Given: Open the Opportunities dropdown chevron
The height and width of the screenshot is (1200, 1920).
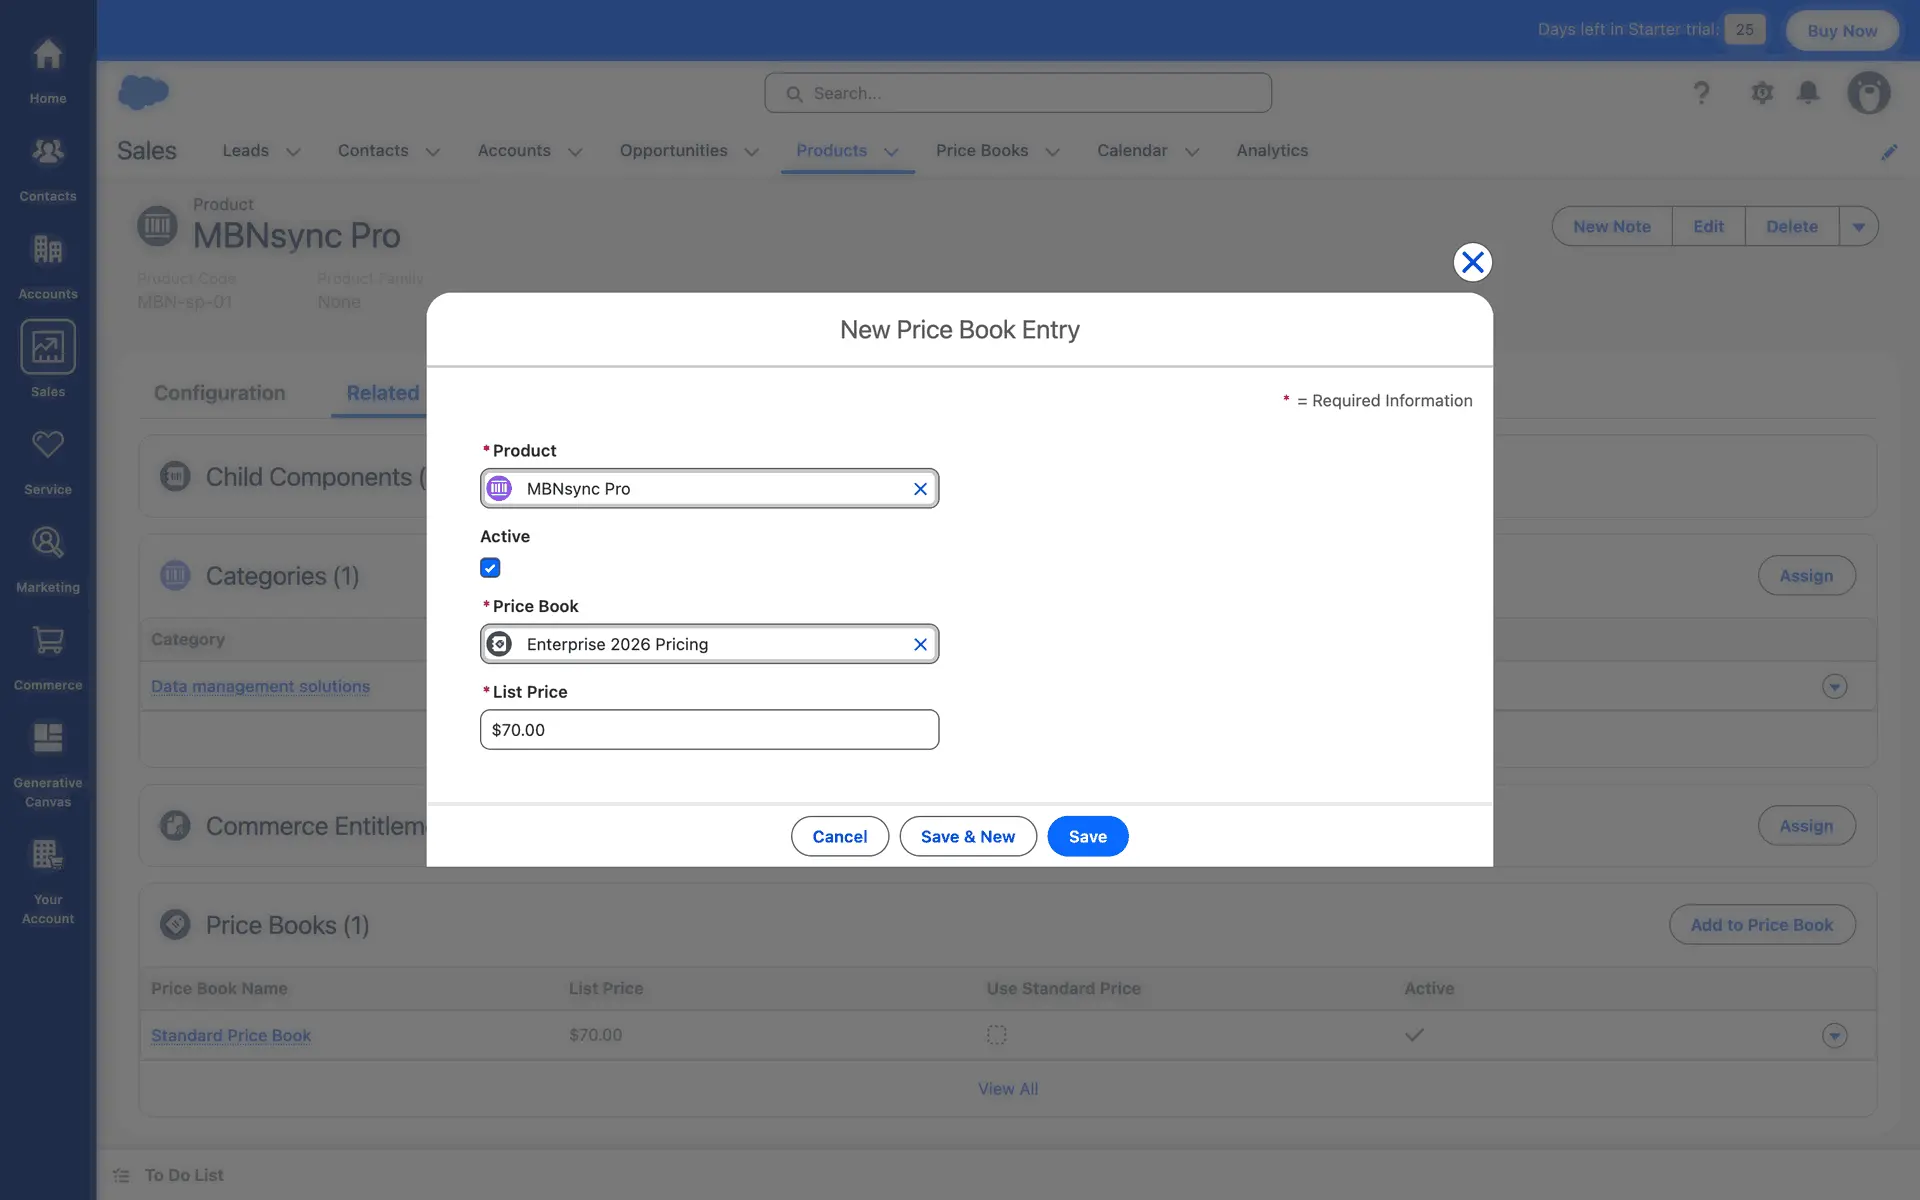Looking at the screenshot, I should [751, 152].
